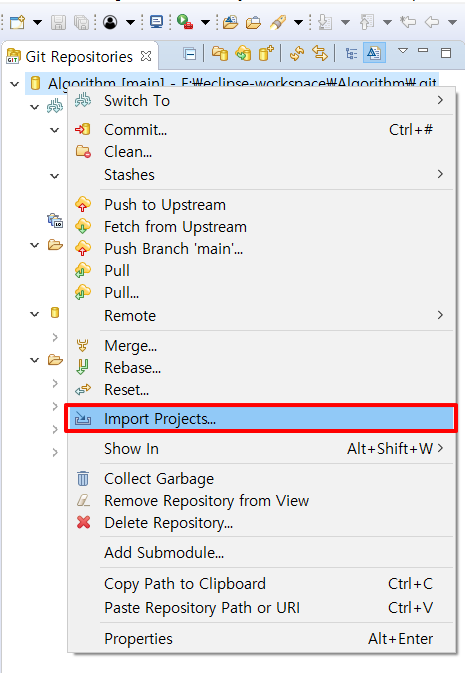Open the Next Annotation dropdown arrow
The image size is (465, 673).
click(x=345, y=22)
